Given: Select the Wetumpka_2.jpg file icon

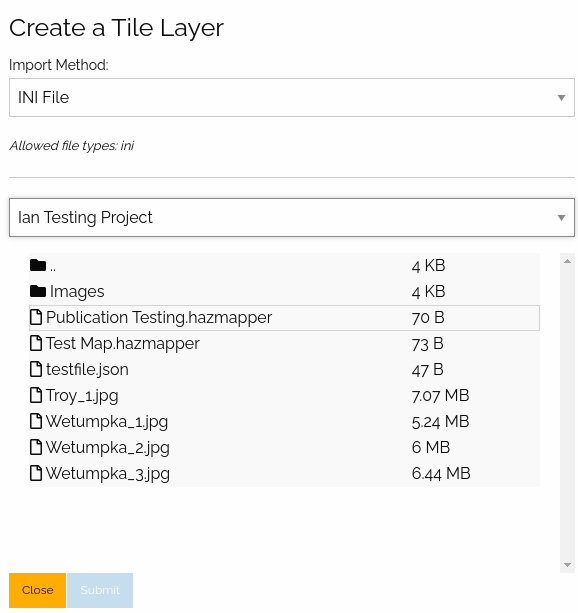Looking at the screenshot, I should click(36, 447).
